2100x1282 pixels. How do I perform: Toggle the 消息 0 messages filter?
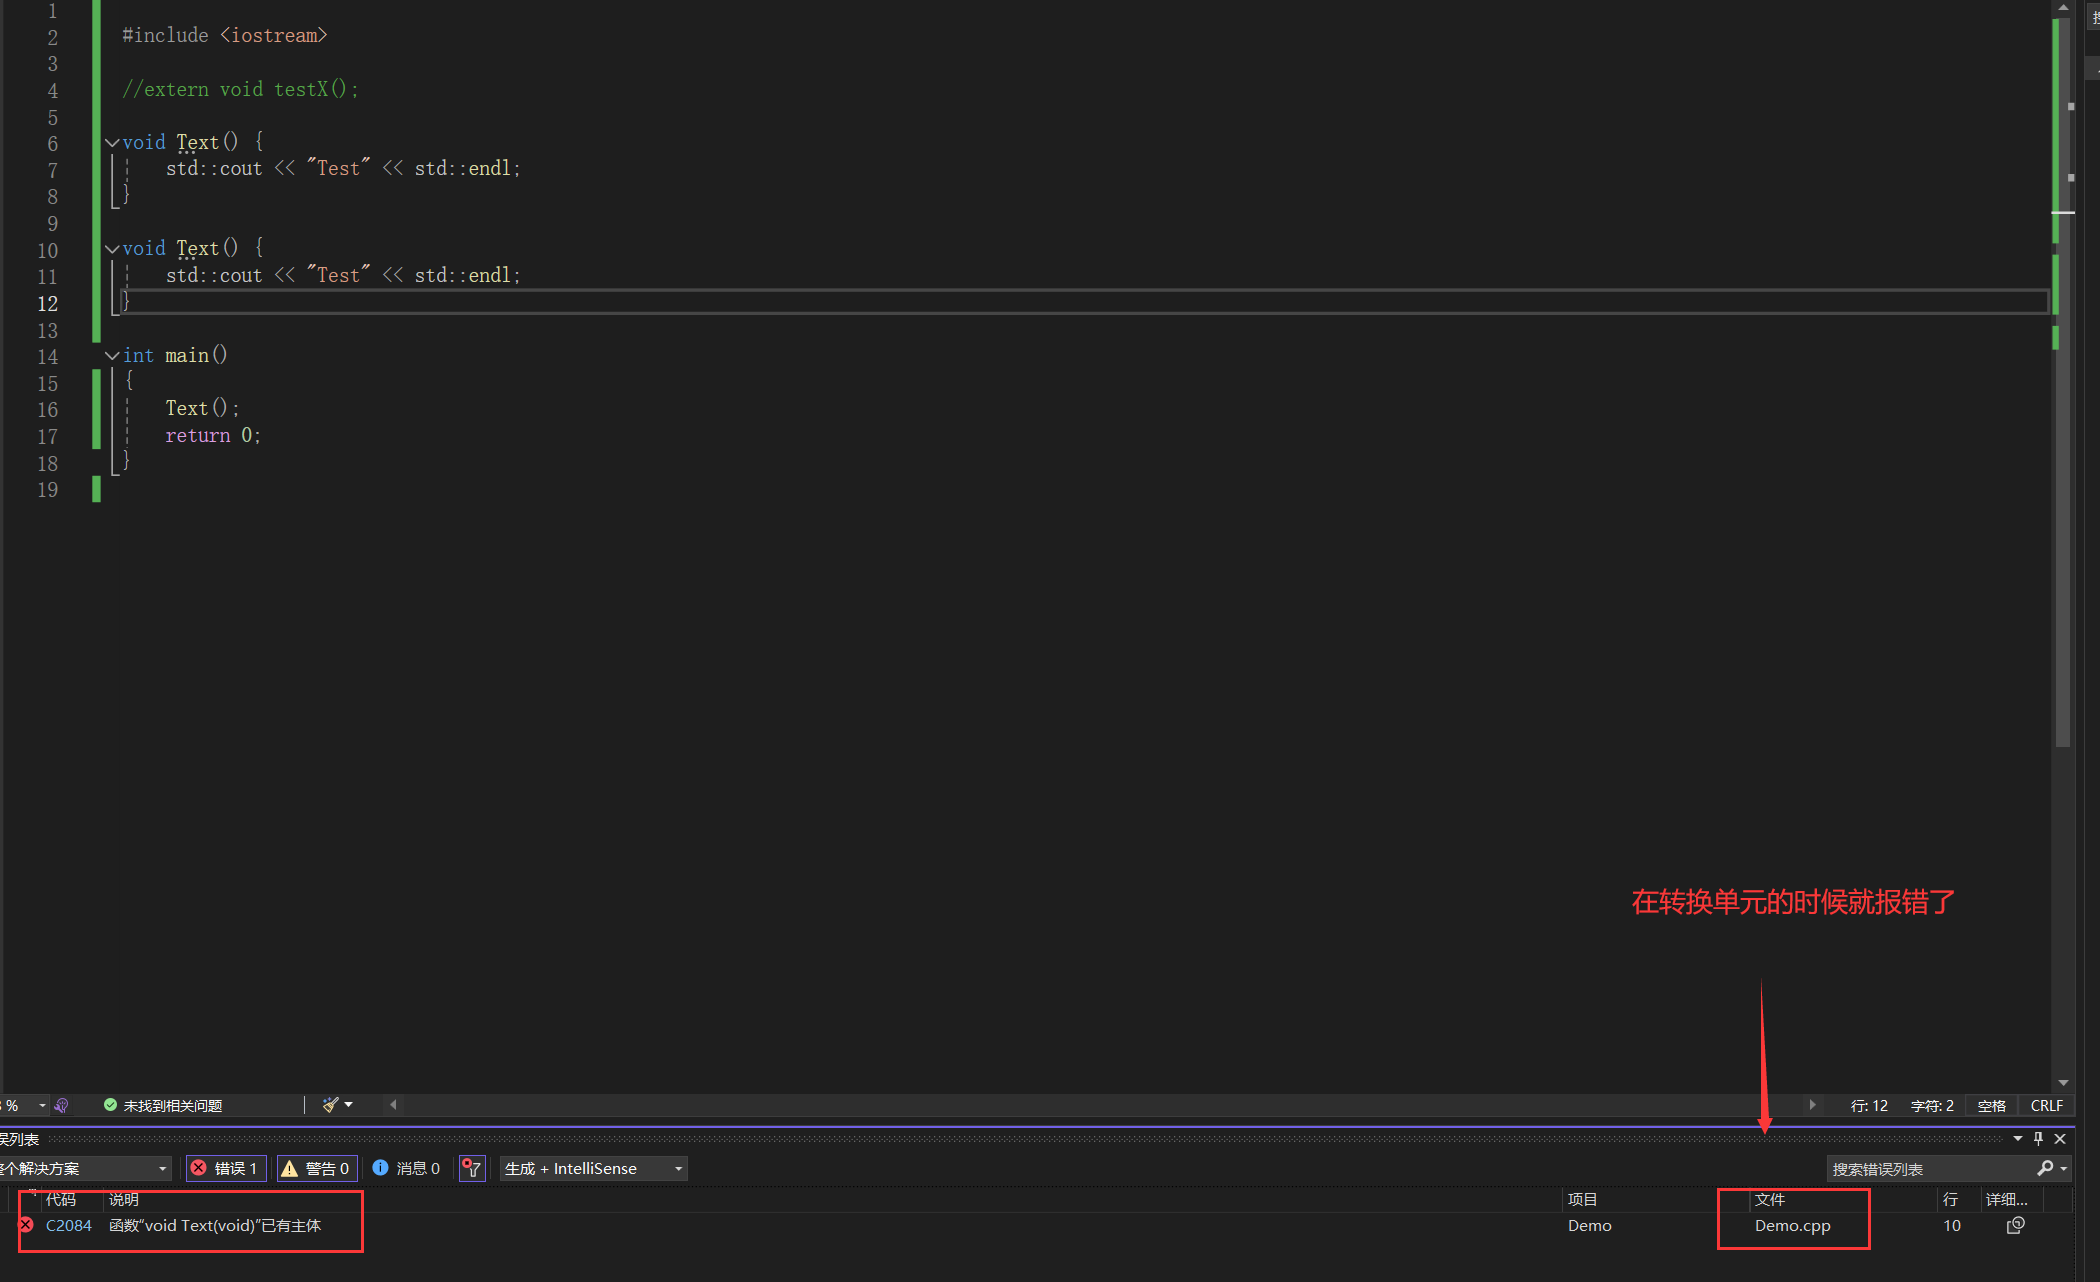pos(407,1168)
